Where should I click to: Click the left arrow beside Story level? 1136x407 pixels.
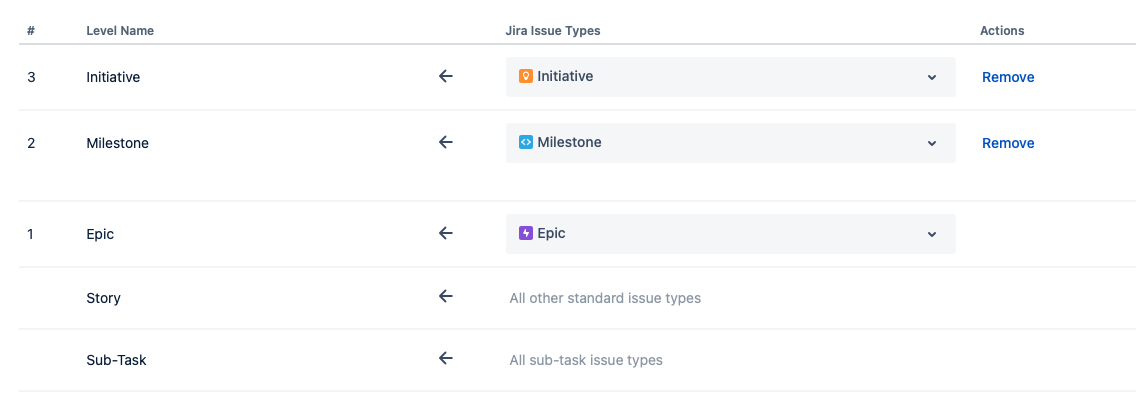pos(446,296)
